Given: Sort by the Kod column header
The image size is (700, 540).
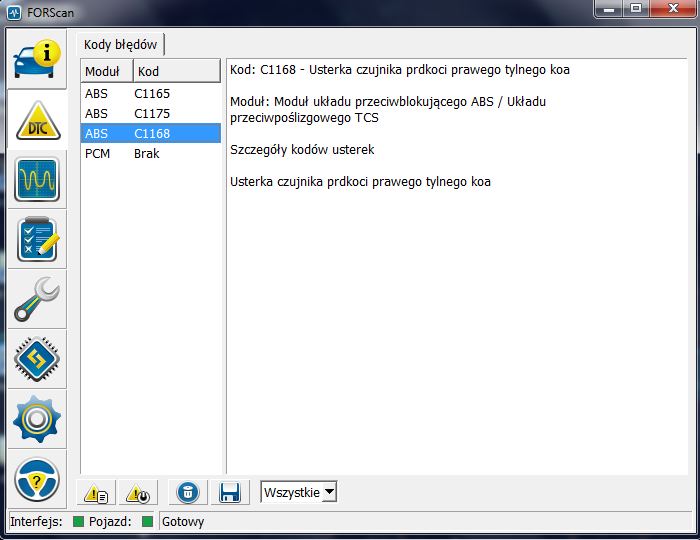Looking at the screenshot, I should click(x=175, y=71).
